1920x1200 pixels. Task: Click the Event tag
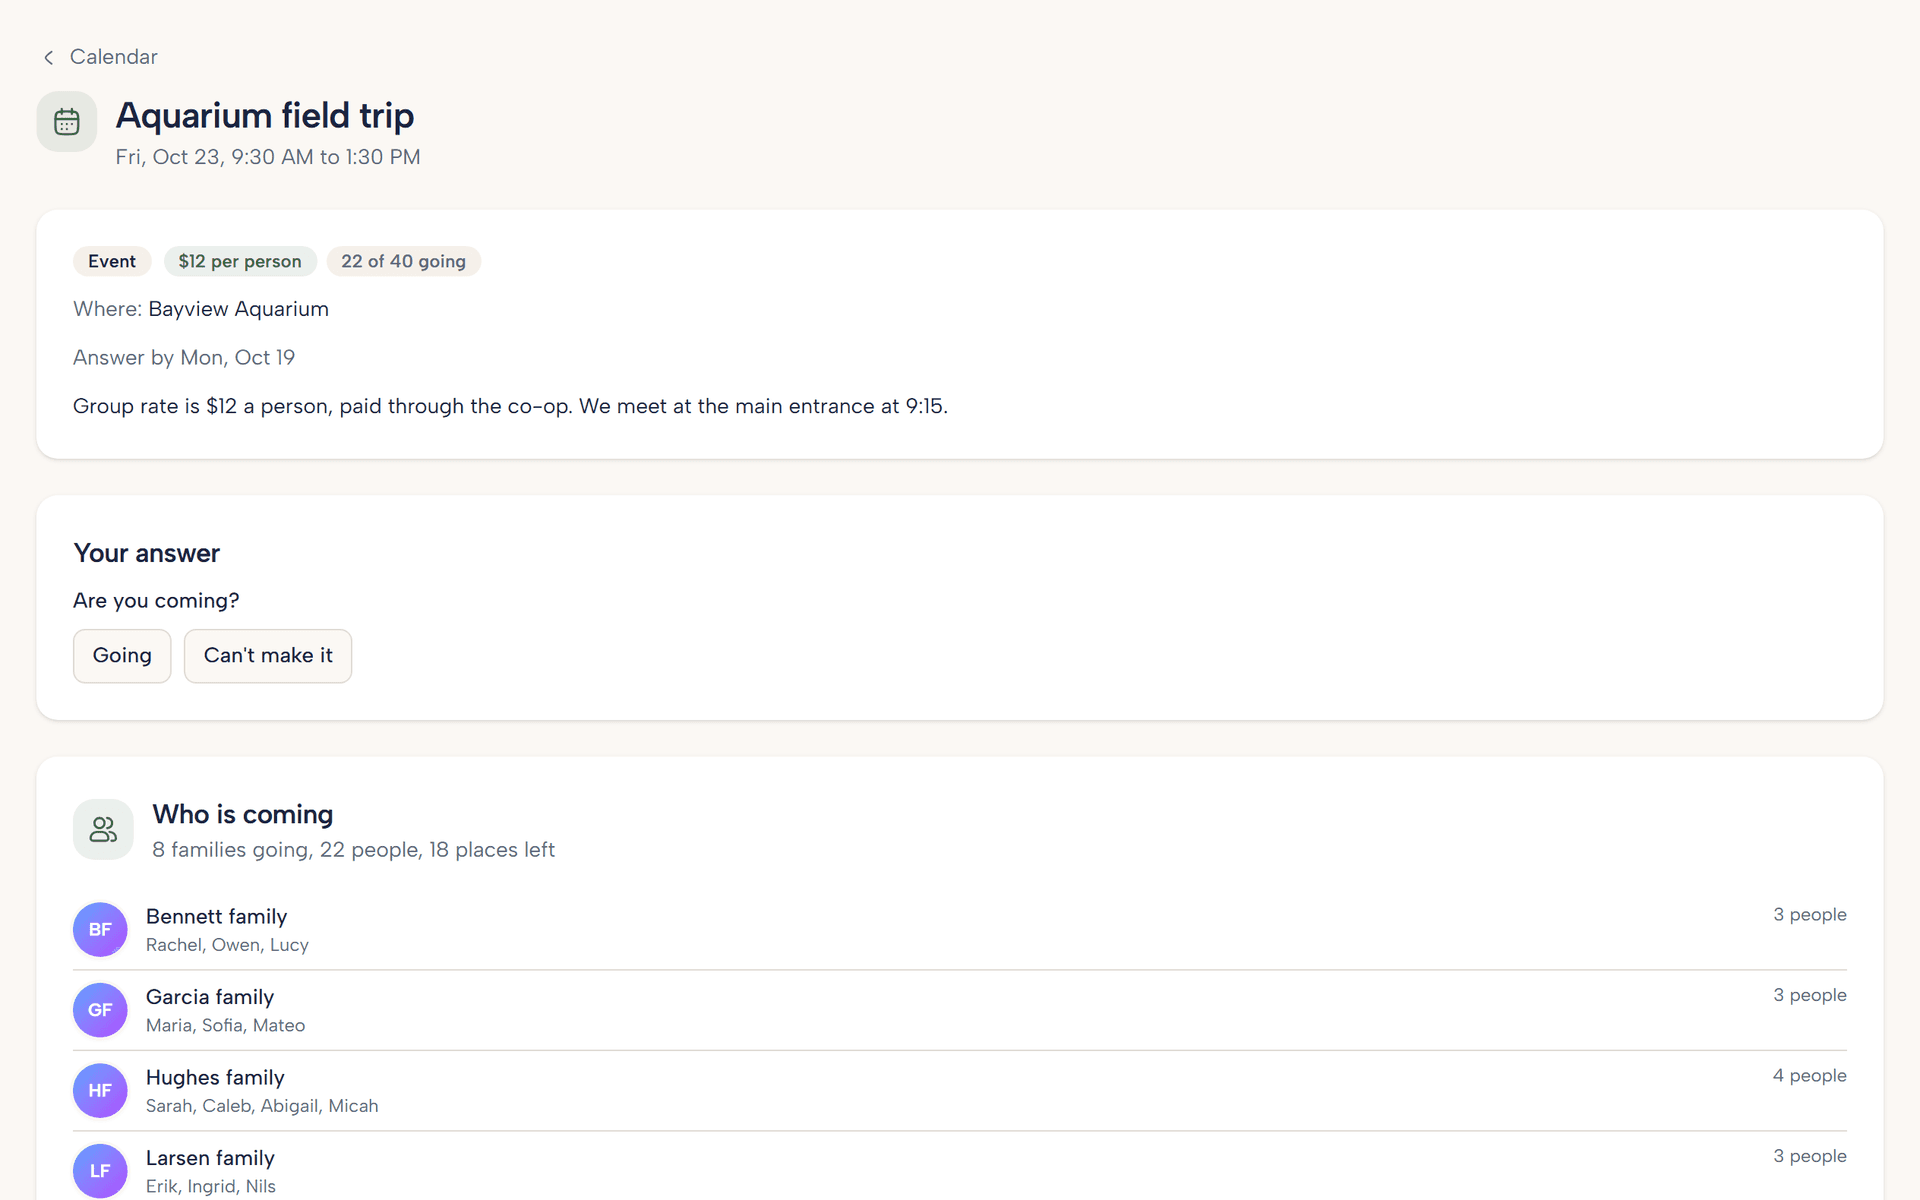pyautogui.click(x=112, y=261)
